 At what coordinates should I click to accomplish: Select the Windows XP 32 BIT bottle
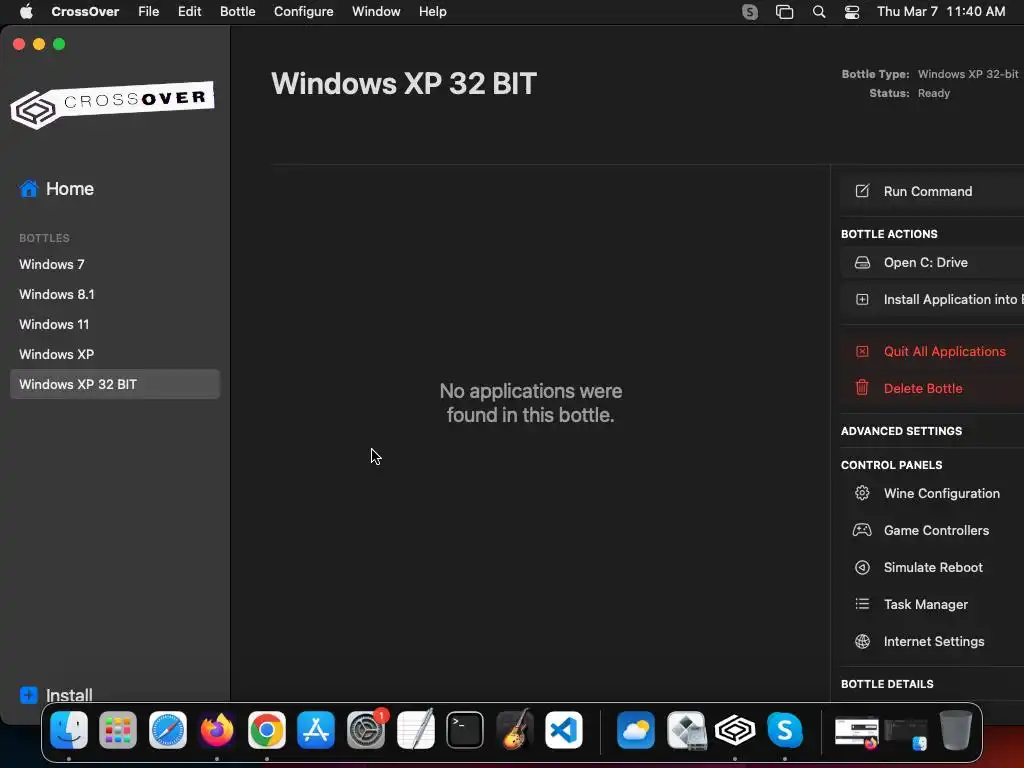[115, 384]
